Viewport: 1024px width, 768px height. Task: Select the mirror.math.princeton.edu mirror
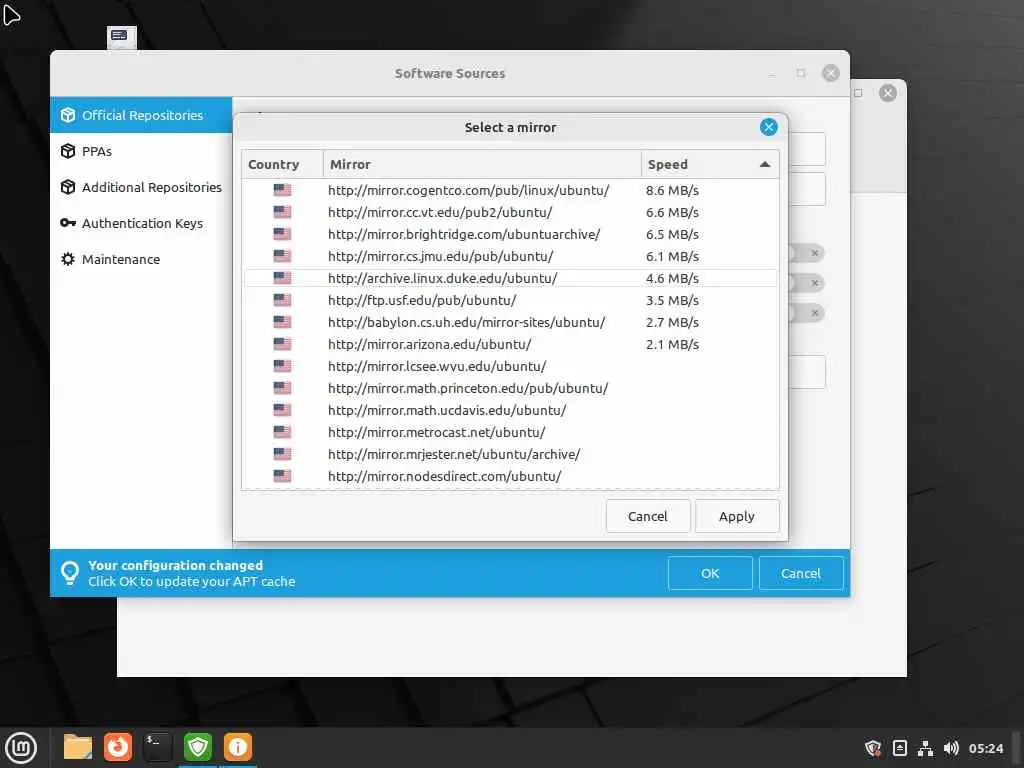(510, 388)
